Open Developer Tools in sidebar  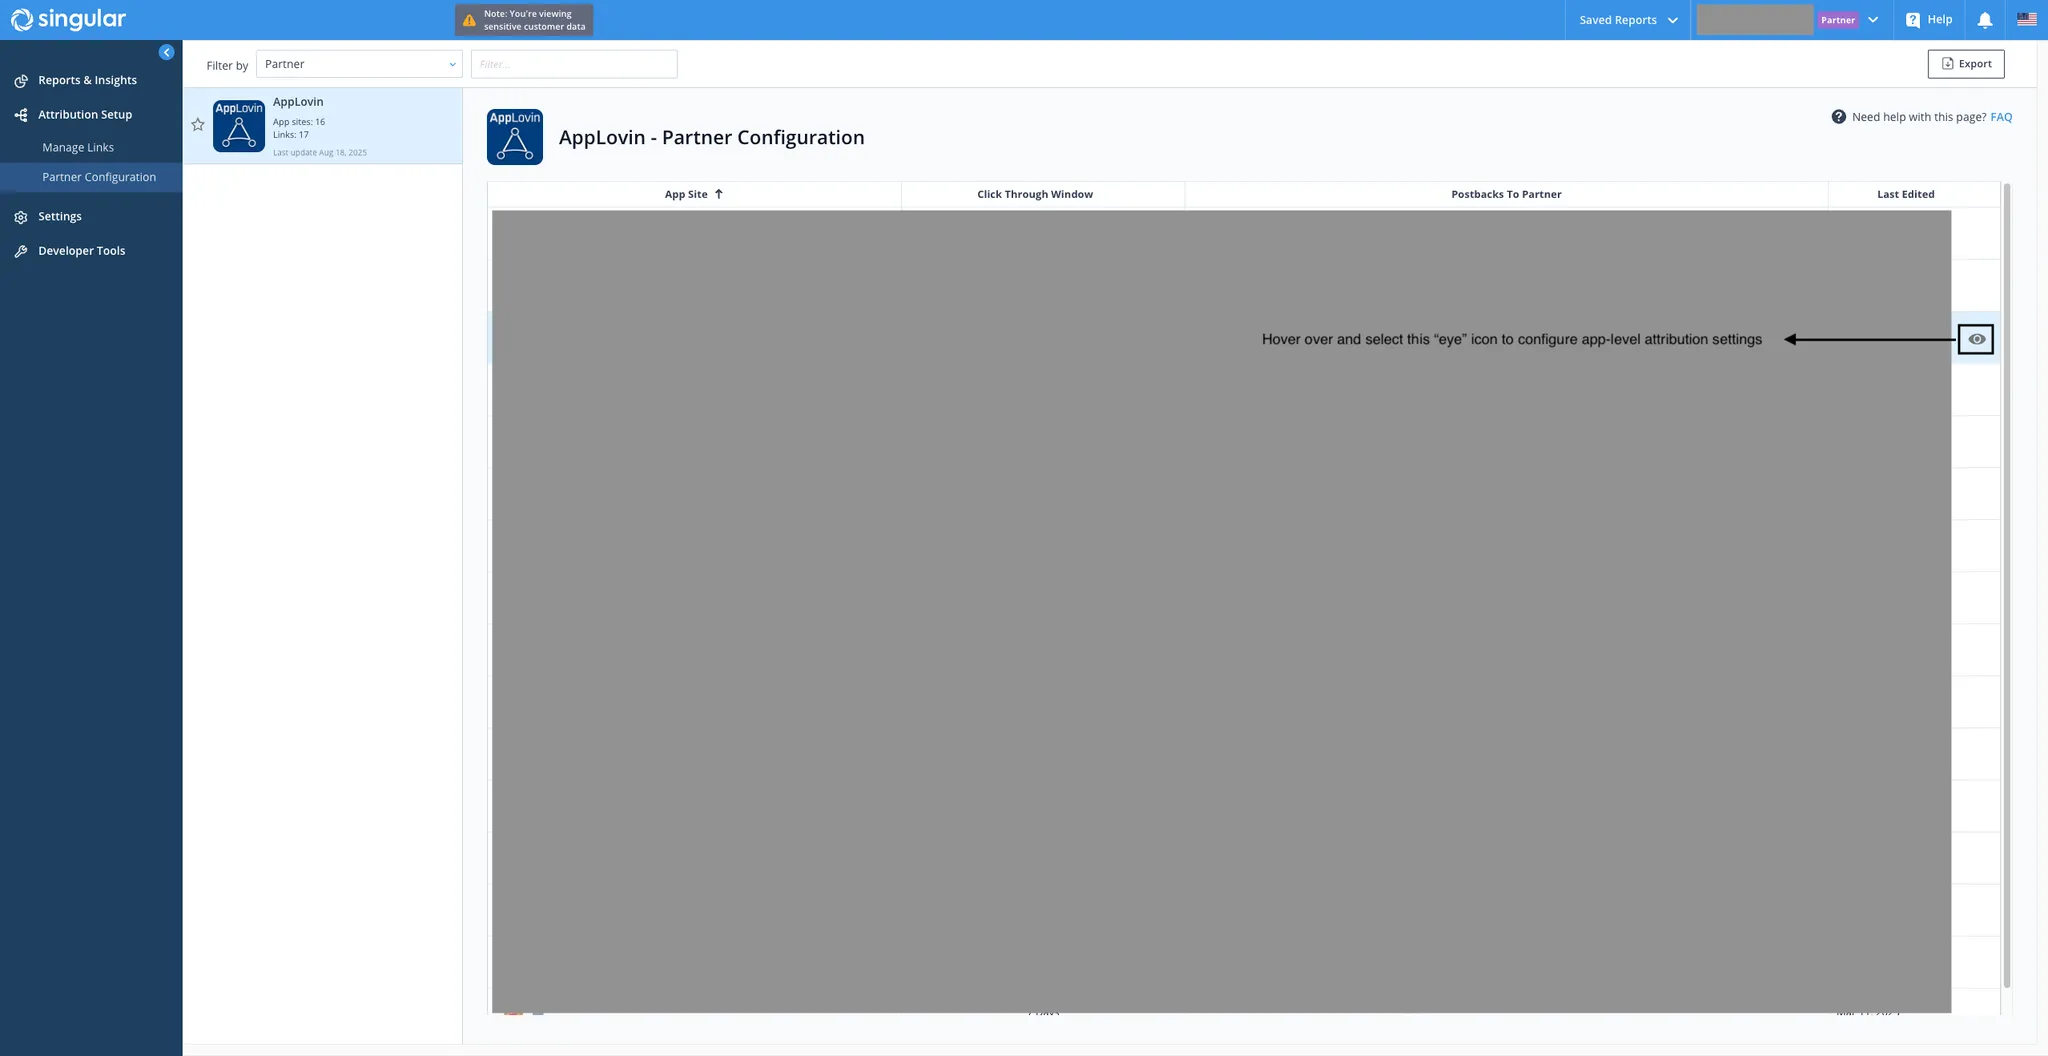coord(81,251)
